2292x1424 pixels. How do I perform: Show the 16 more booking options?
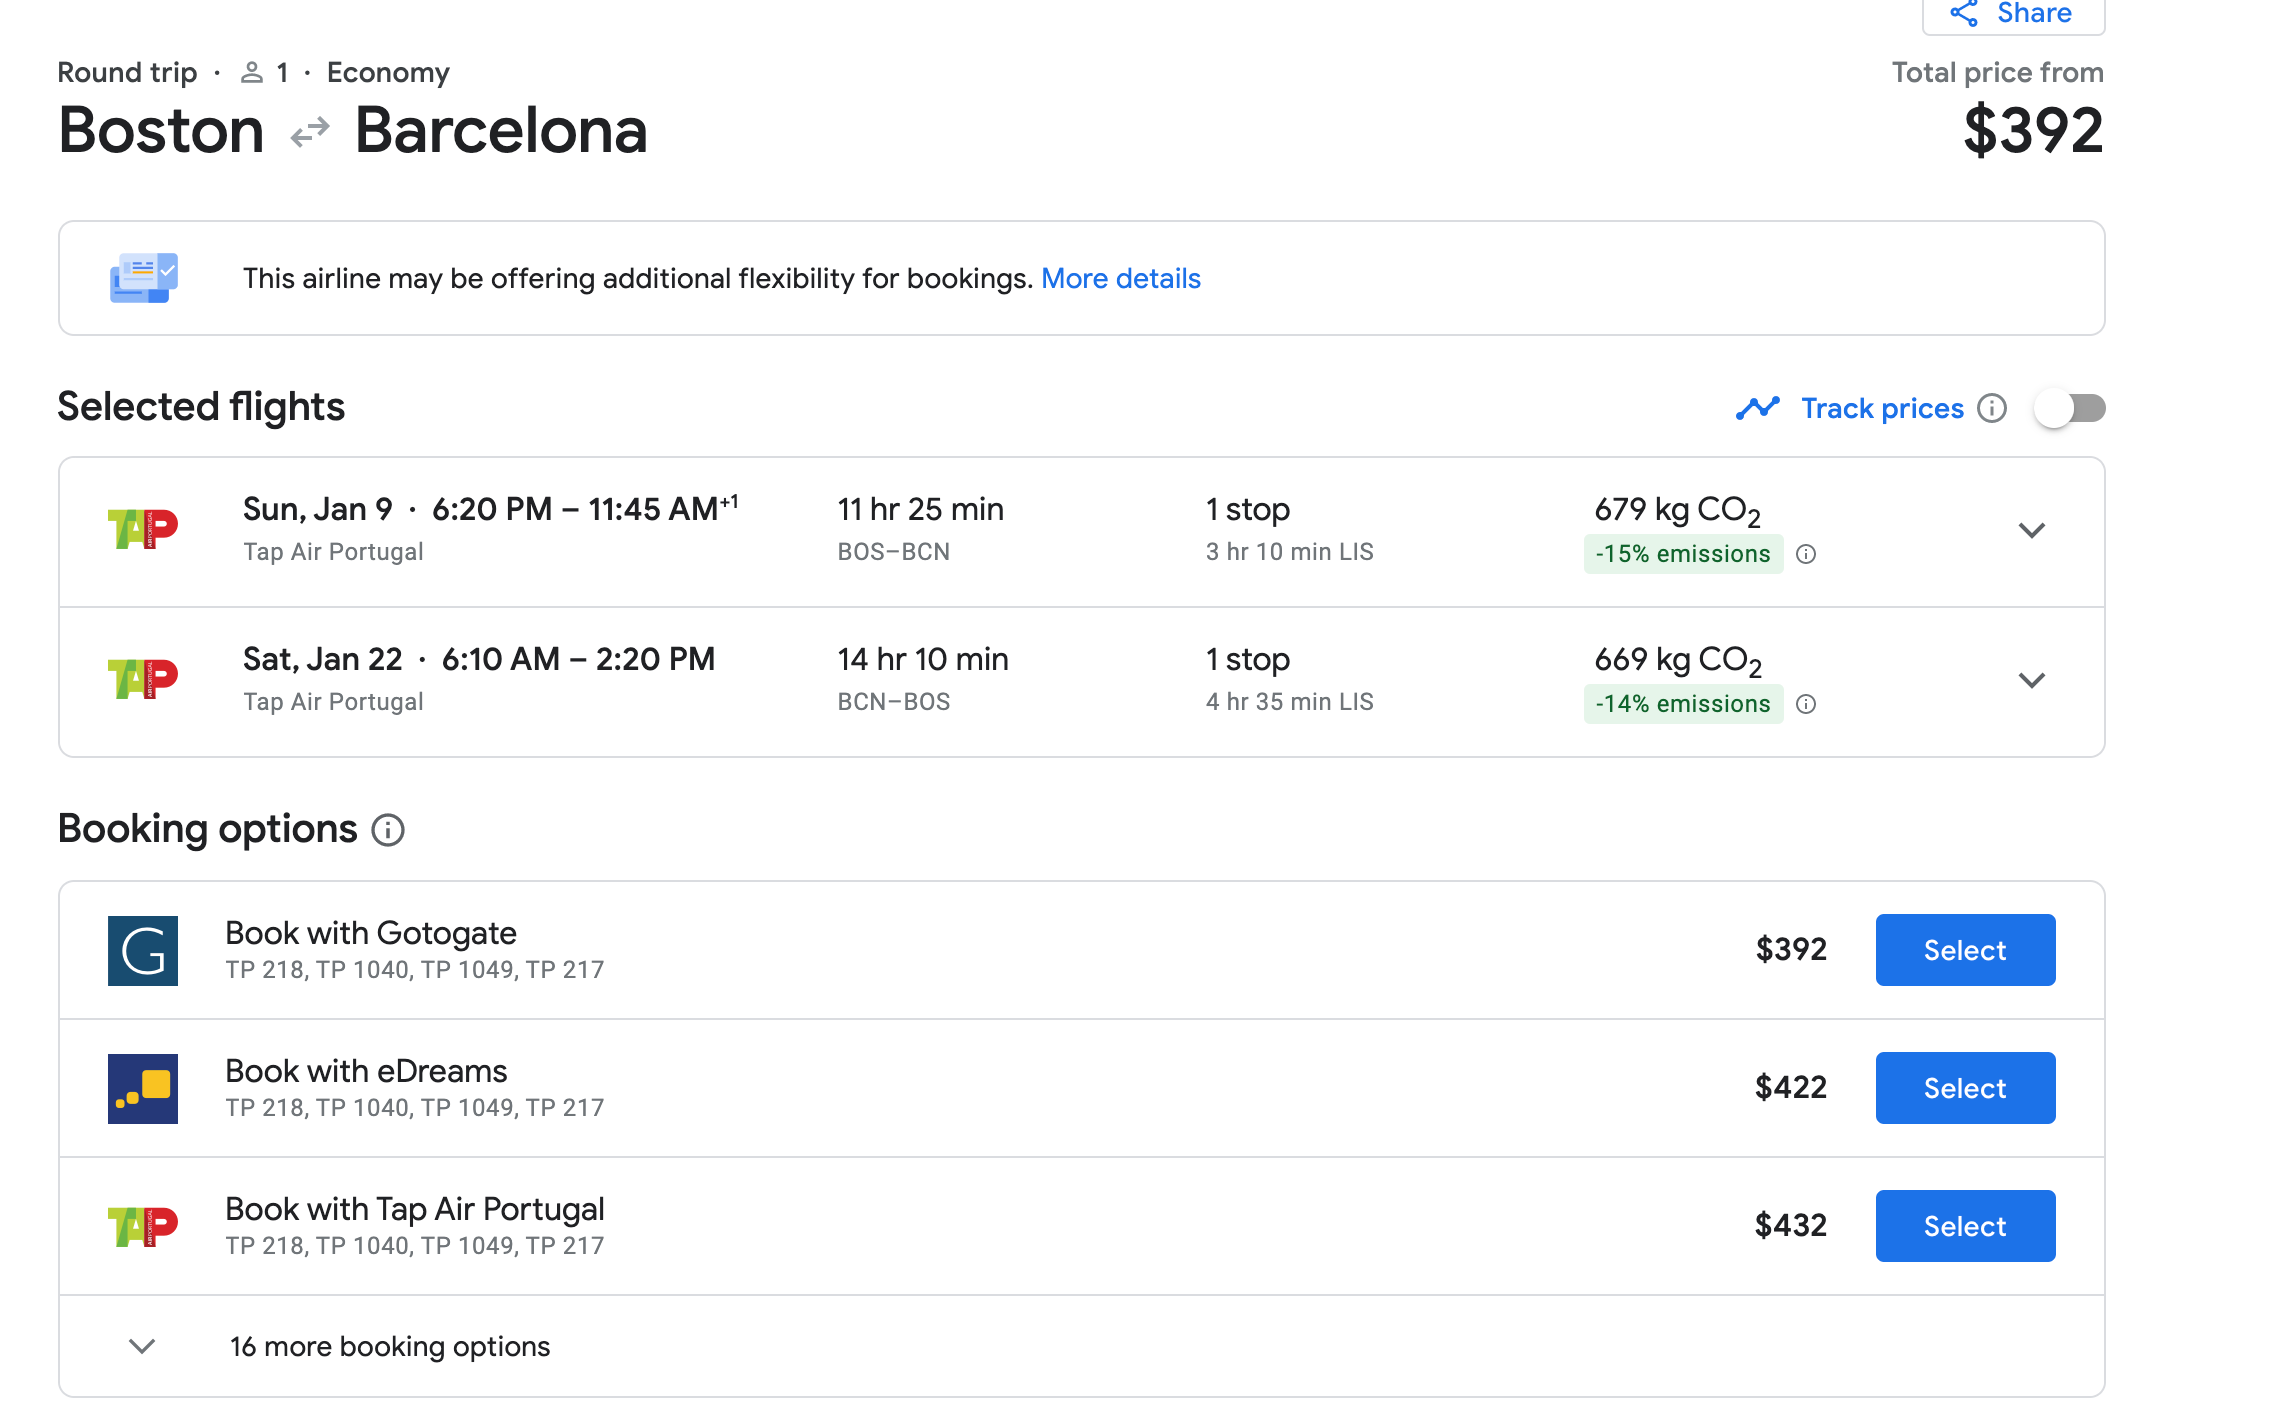(388, 1346)
